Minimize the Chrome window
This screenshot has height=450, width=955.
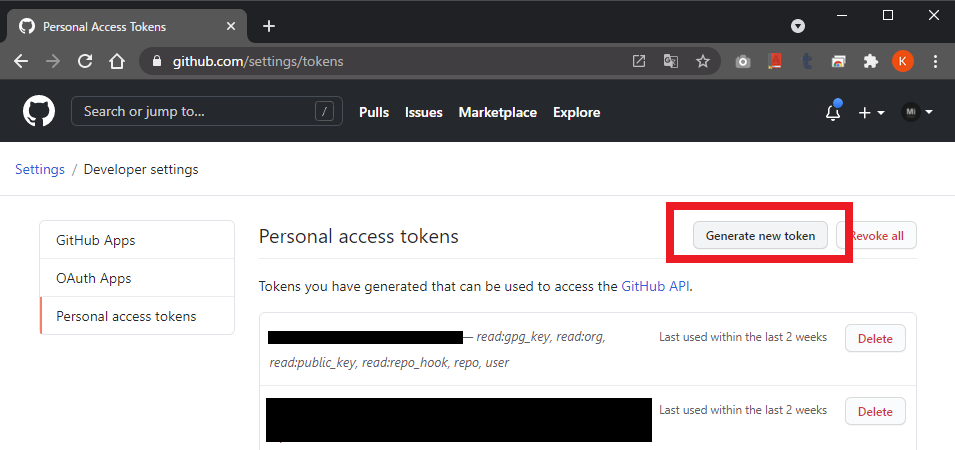tap(843, 16)
